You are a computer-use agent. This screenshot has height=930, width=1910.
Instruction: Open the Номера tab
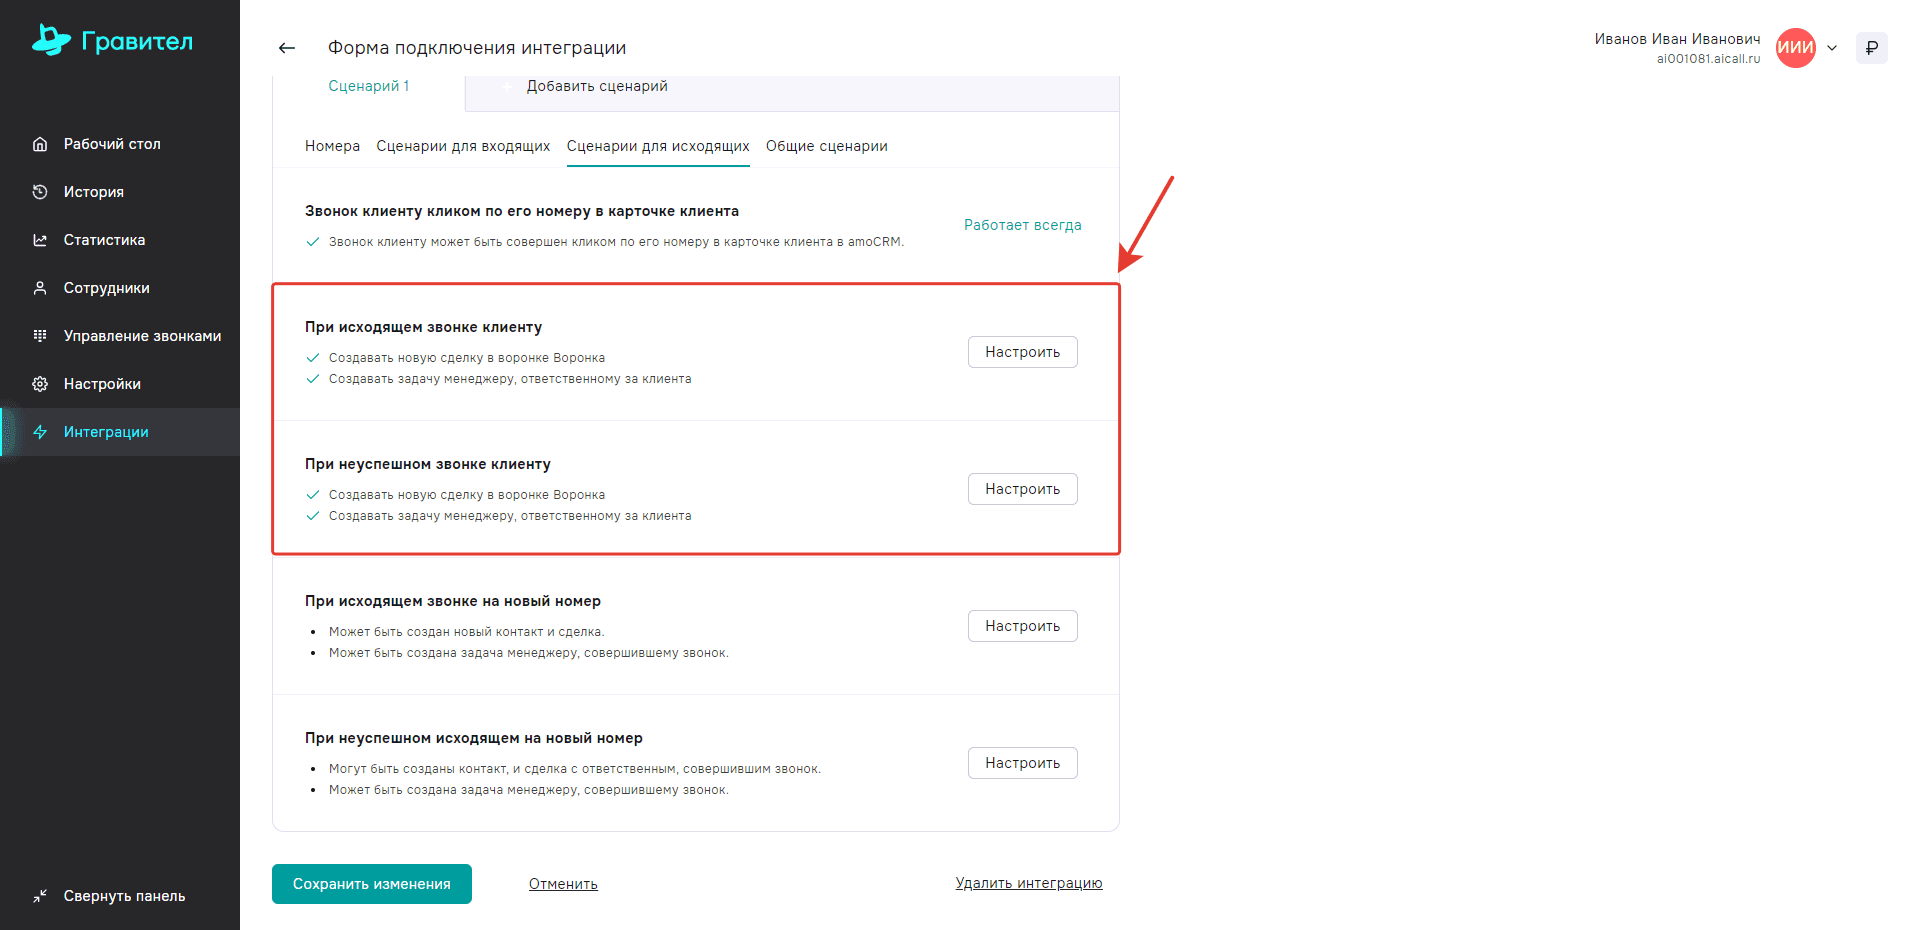click(332, 146)
